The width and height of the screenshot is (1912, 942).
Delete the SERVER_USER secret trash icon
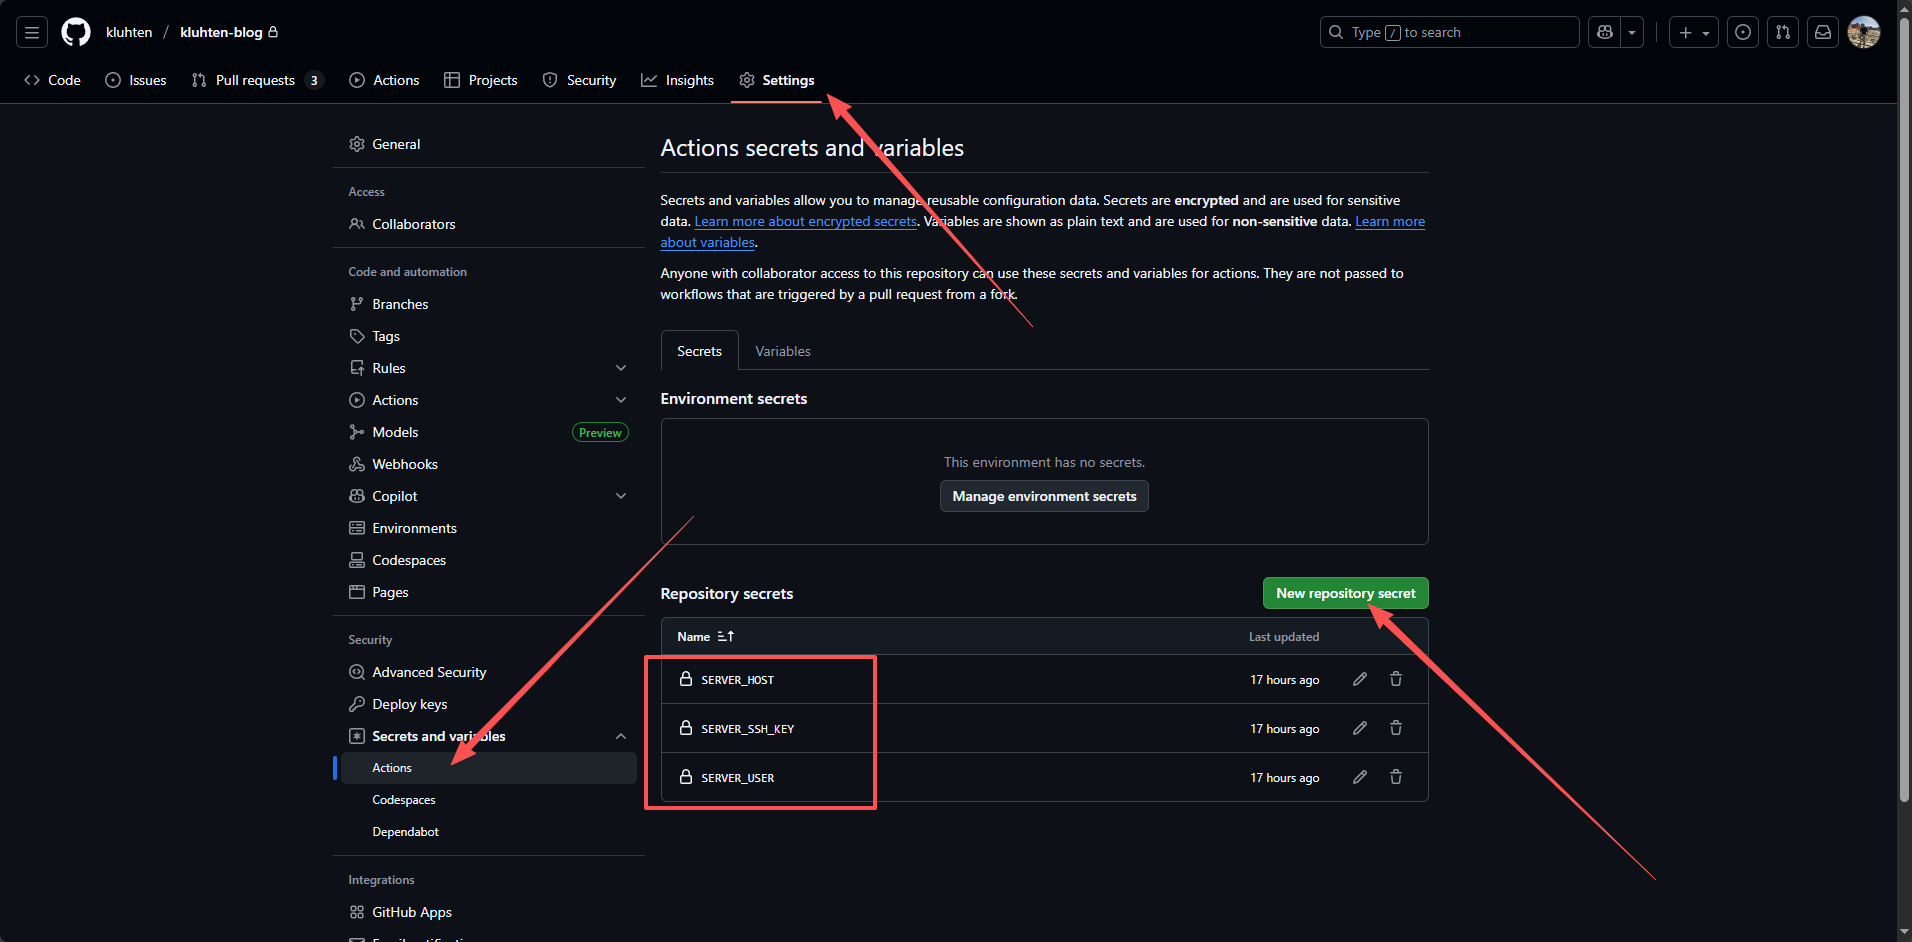coord(1395,777)
